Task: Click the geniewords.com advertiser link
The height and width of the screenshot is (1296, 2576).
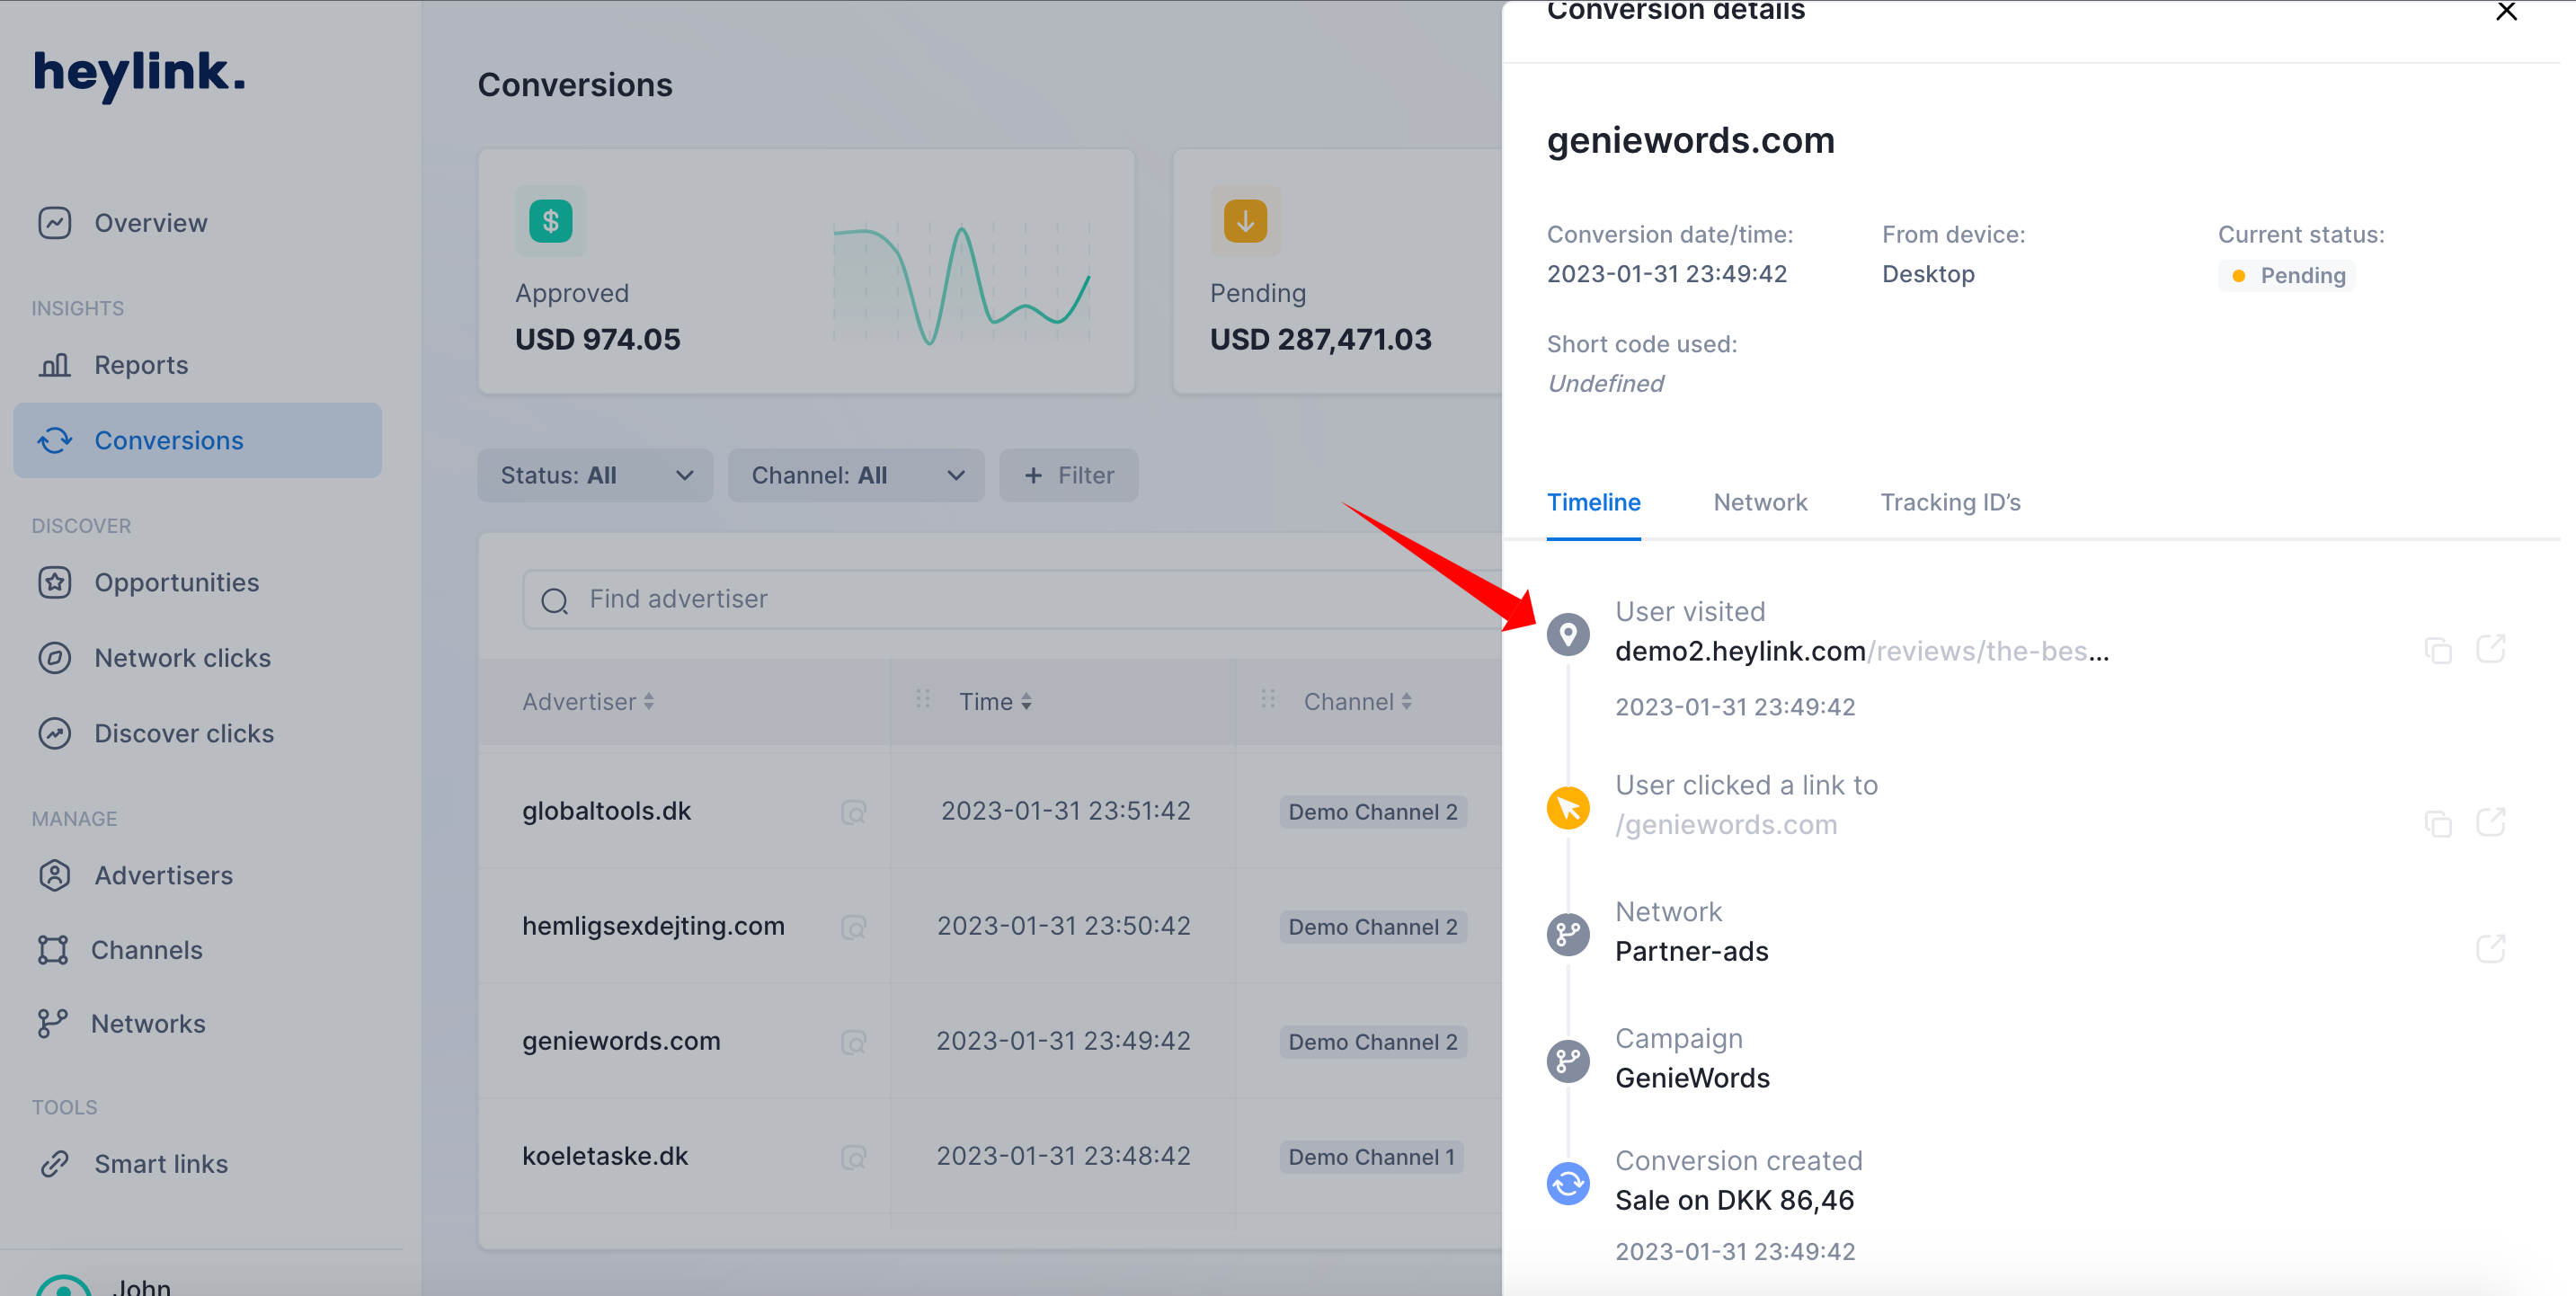Action: tap(619, 1042)
